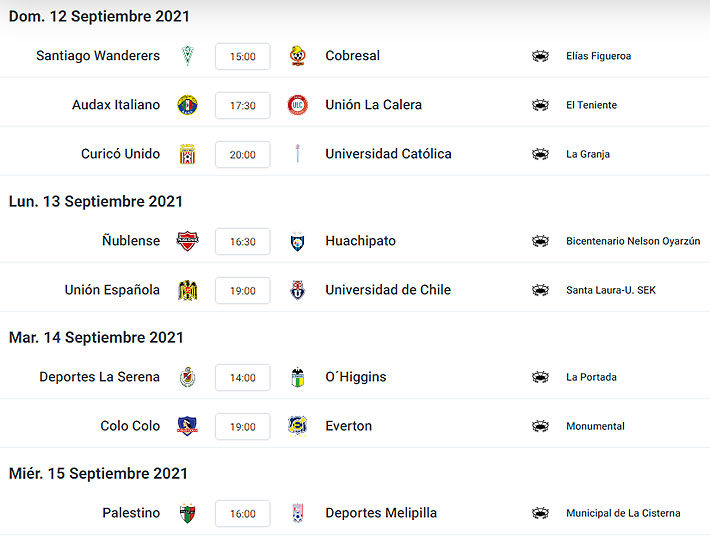The width and height of the screenshot is (710, 545).
Task: Select the O´Higgins team name
Action: [x=356, y=377]
